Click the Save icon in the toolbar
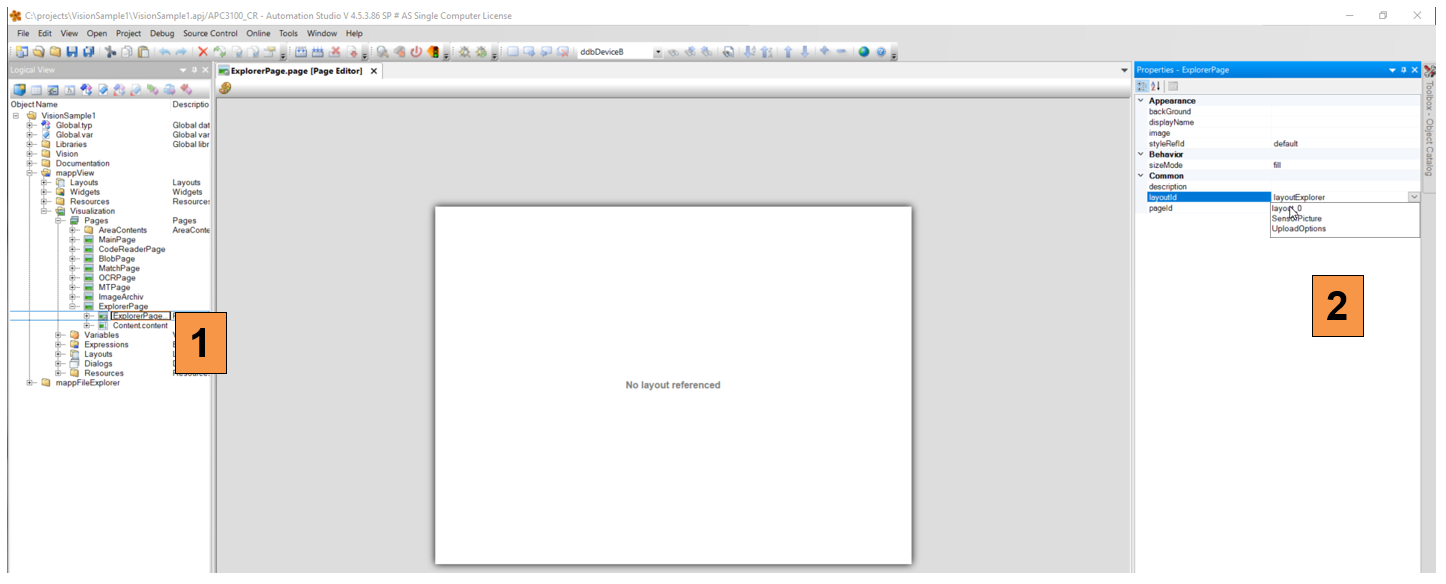This screenshot has width=1446, height=584. pyautogui.click(x=71, y=52)
